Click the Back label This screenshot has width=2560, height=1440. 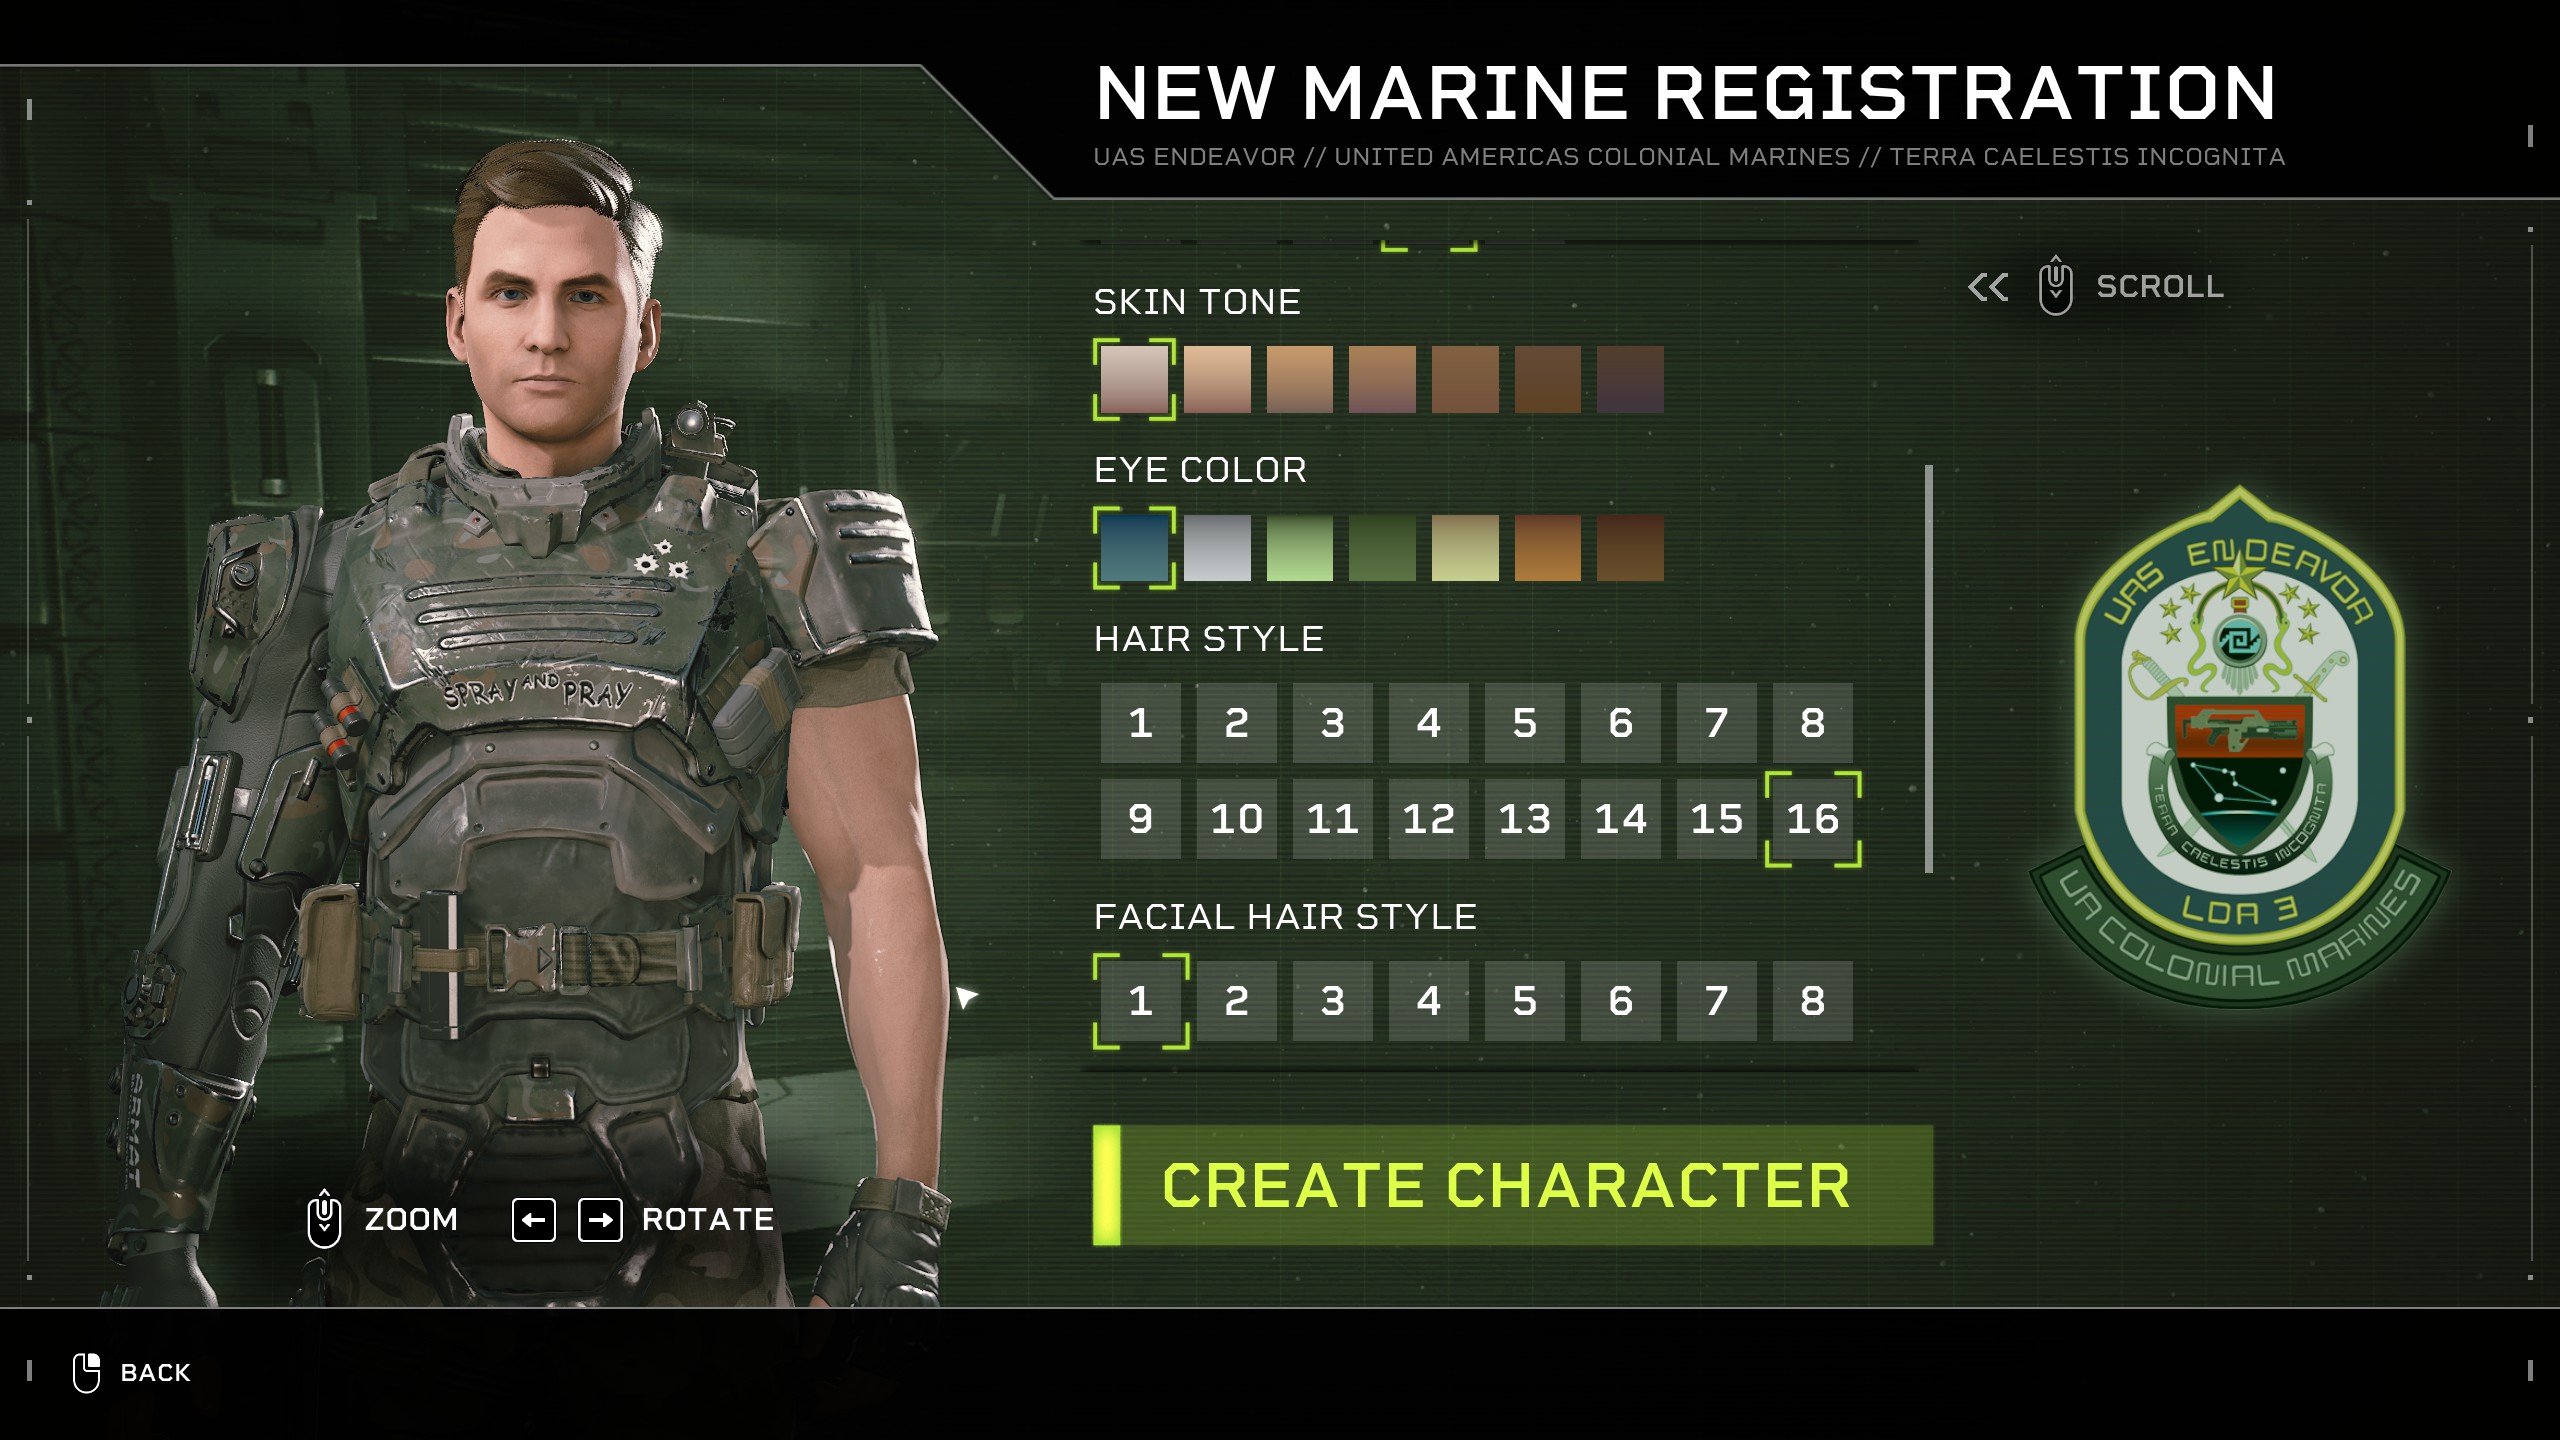click(x=155, y=1373)
